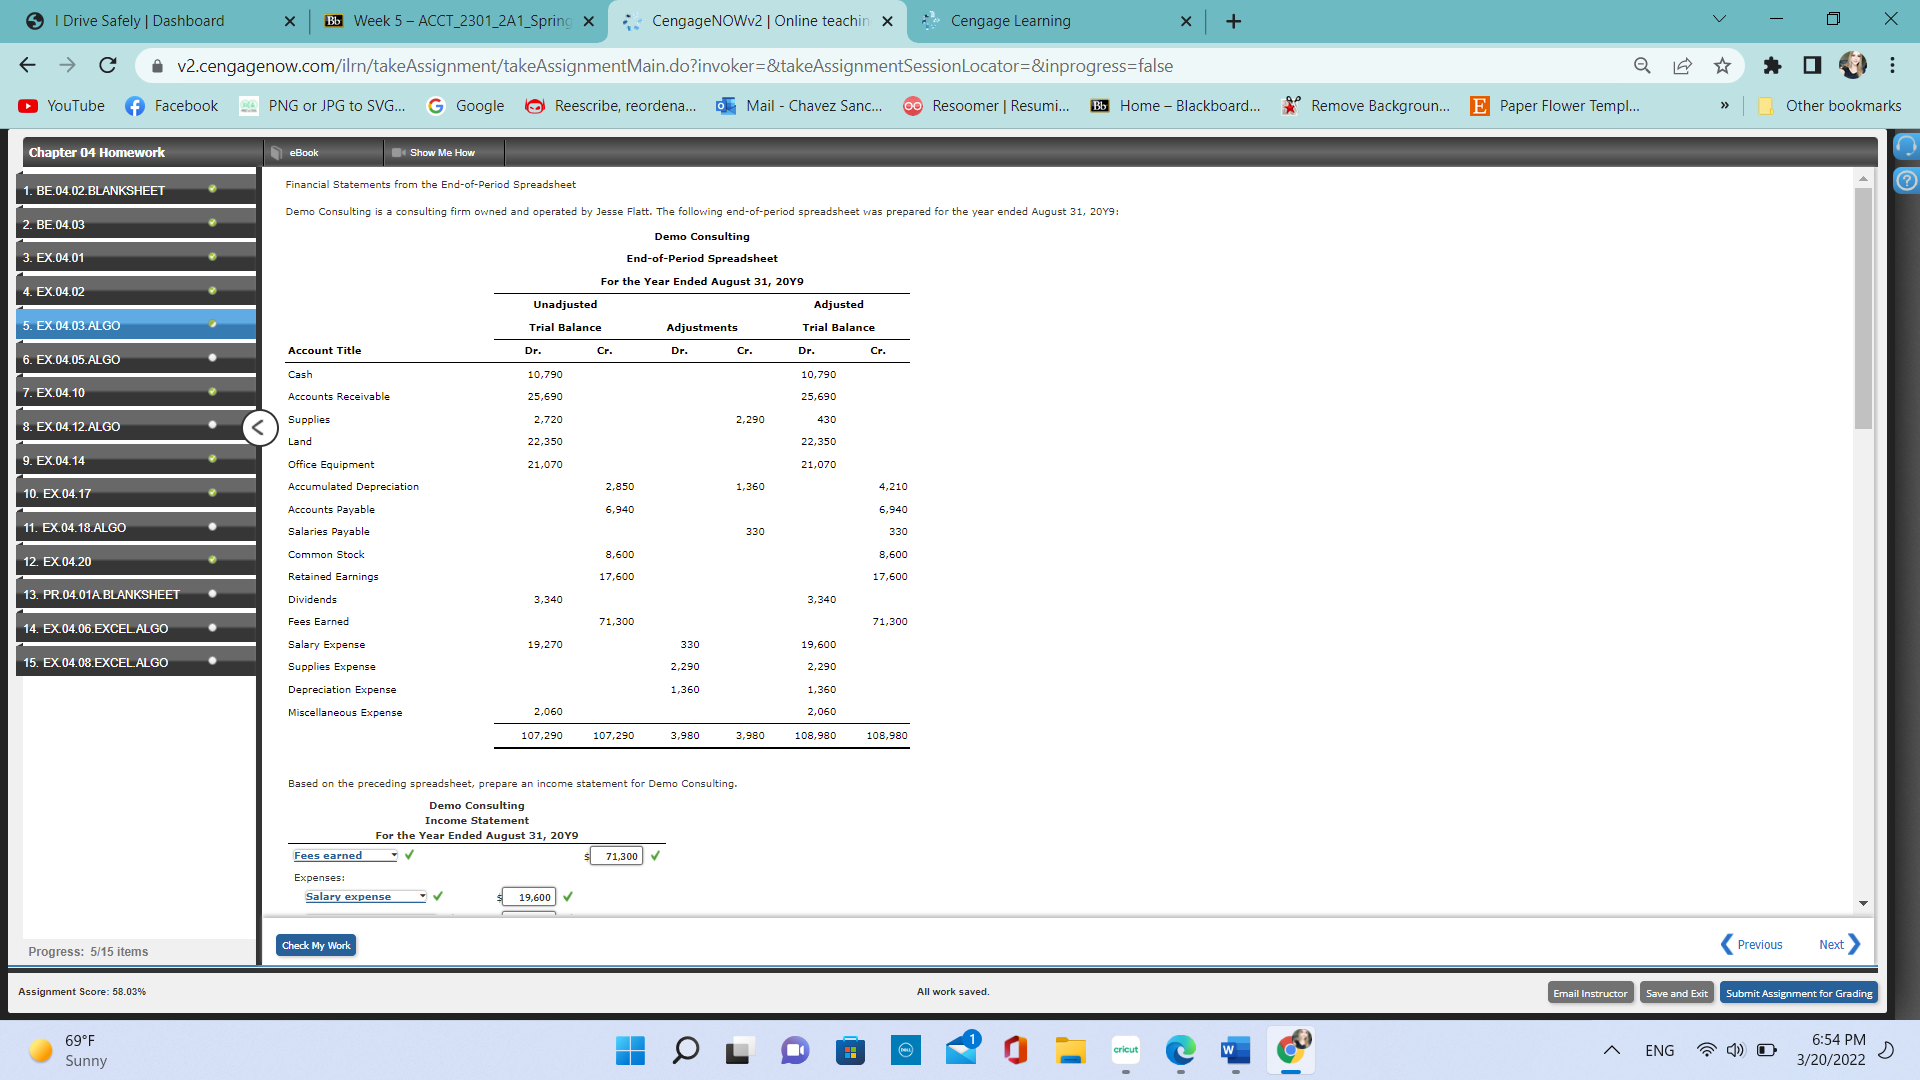1920x1080 pixels.
Task: Bookmark this page with star icon
Action: (1722, 66)
